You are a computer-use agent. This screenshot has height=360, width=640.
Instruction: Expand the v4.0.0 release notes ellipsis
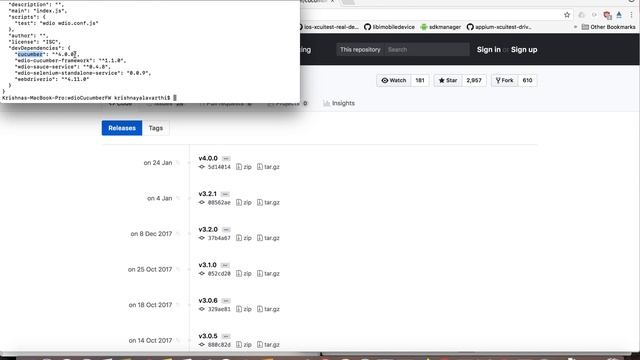click(226, 158)
